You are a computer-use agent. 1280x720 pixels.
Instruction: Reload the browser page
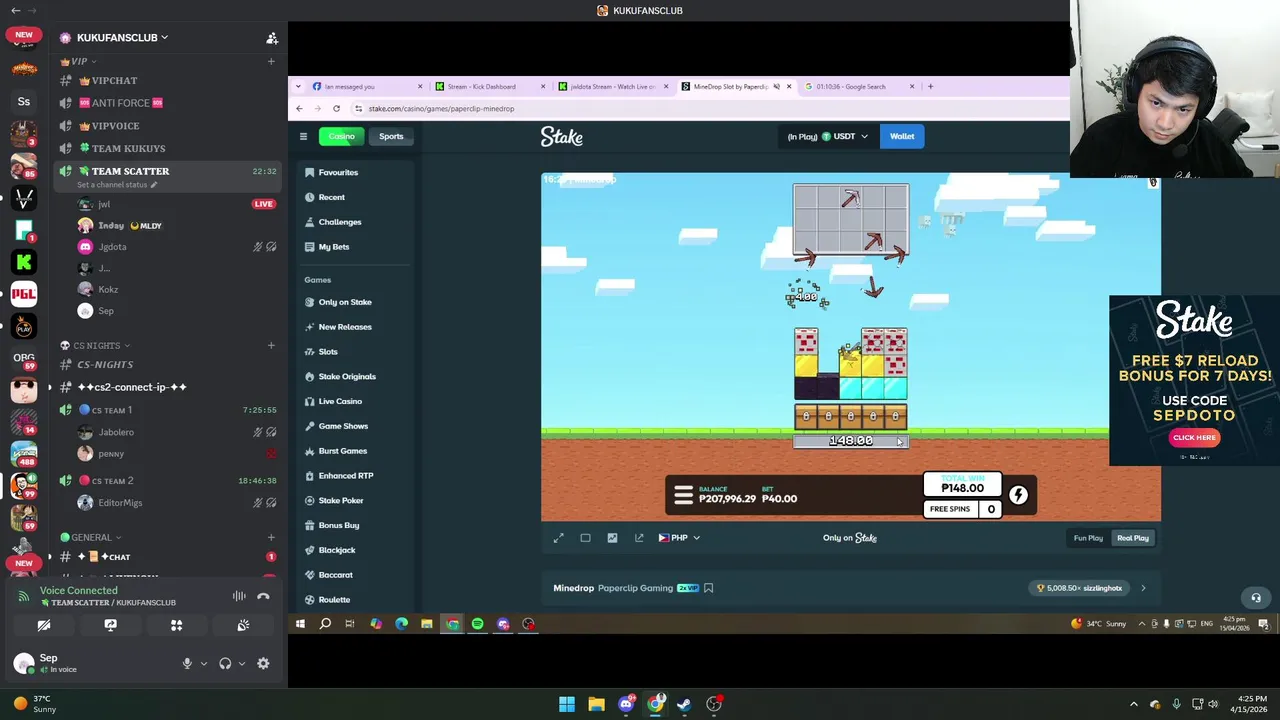(x=336, y=108)
